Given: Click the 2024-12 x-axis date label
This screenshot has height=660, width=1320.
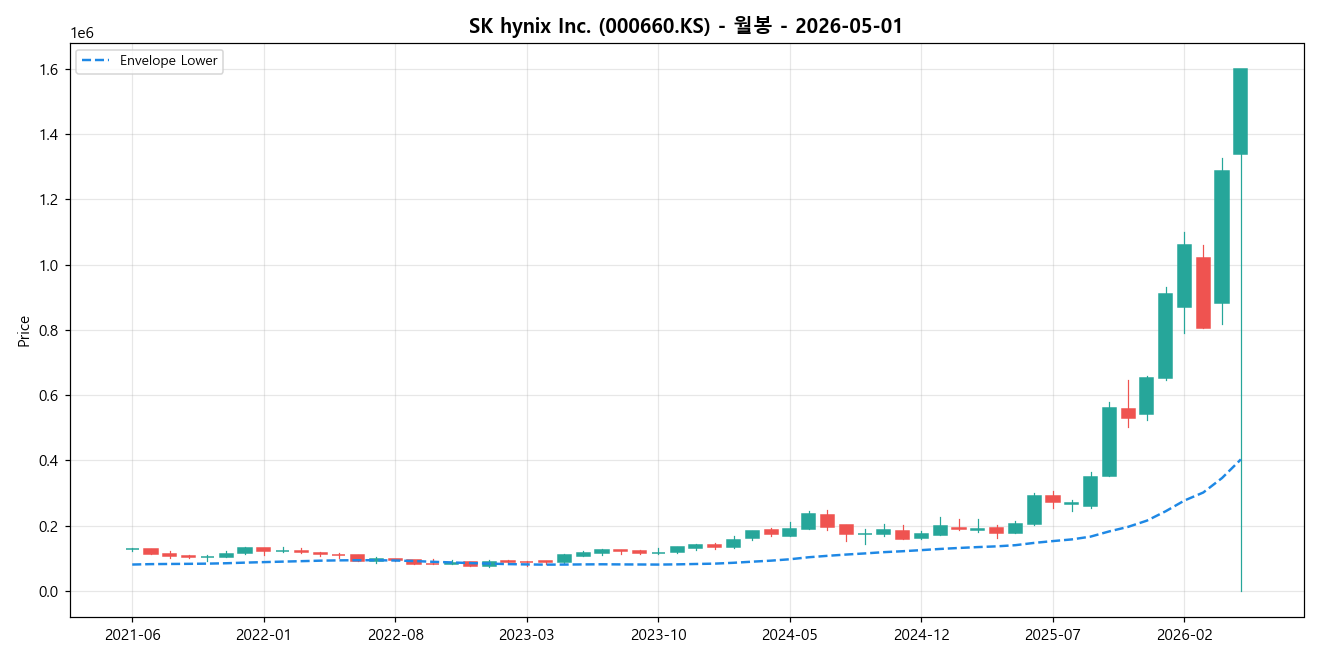Looking at the screenshot, I should click(x=921, y=634).
